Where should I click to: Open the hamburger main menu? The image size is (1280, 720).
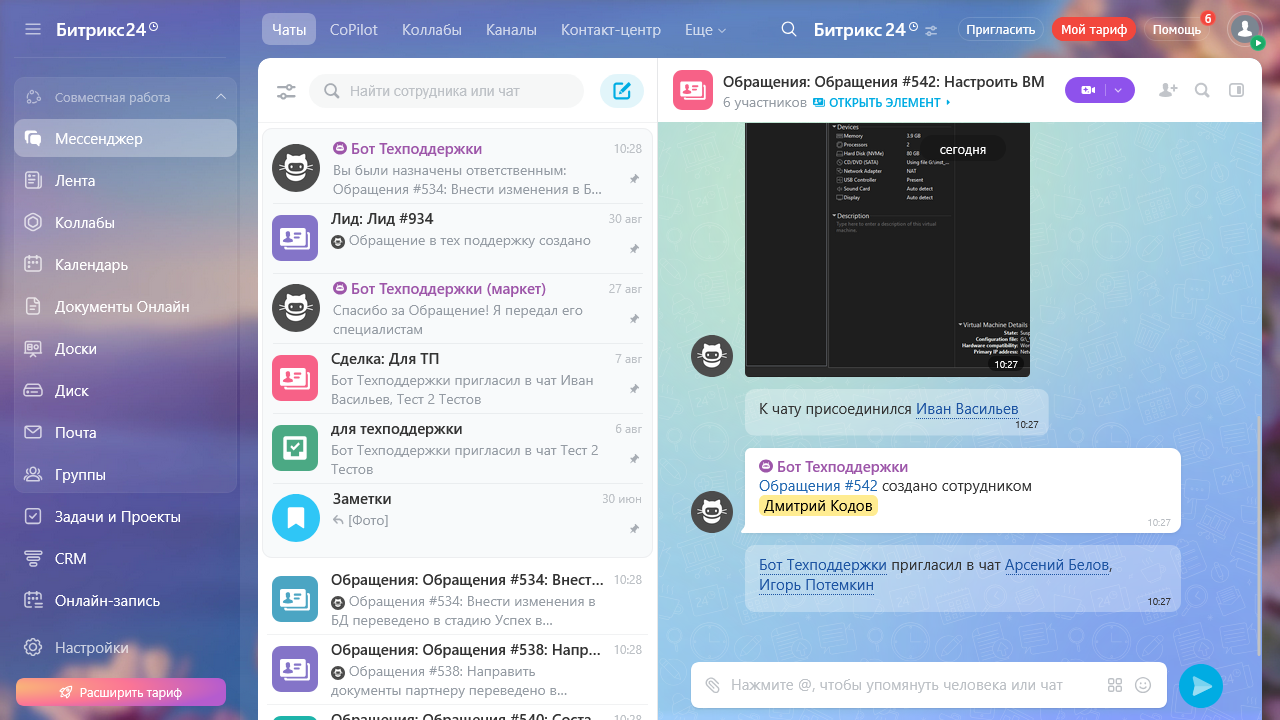(33, 30)
